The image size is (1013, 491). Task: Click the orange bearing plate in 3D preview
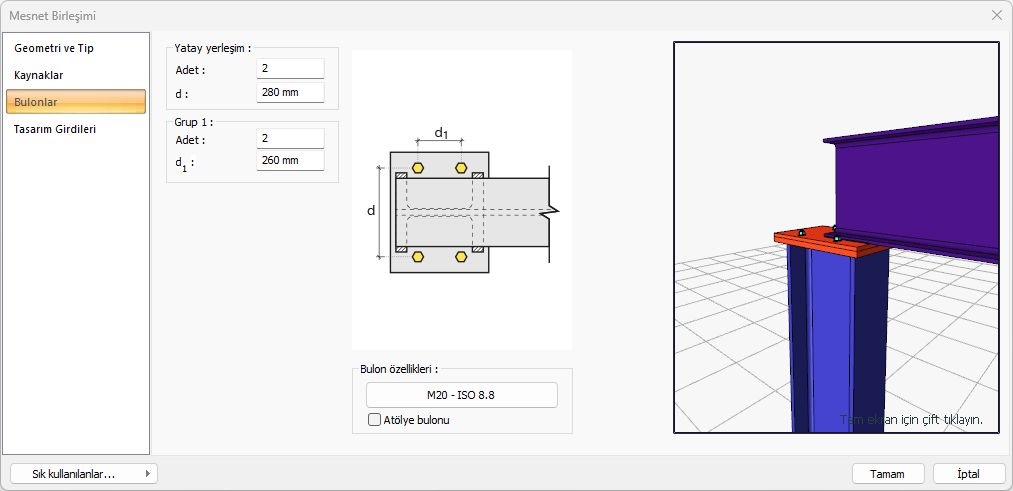point(805,240)
